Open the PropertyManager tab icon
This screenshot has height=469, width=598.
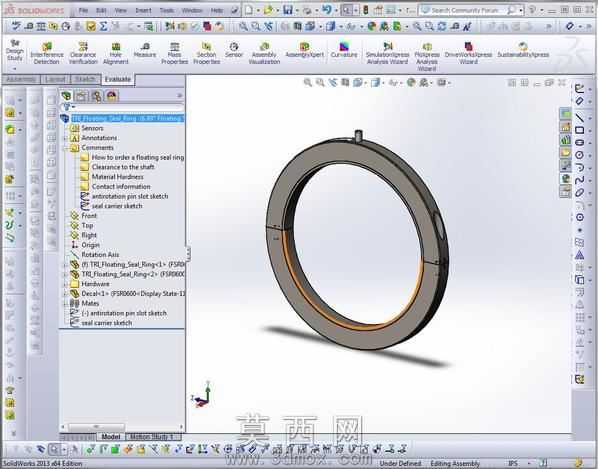pos(81,96)
